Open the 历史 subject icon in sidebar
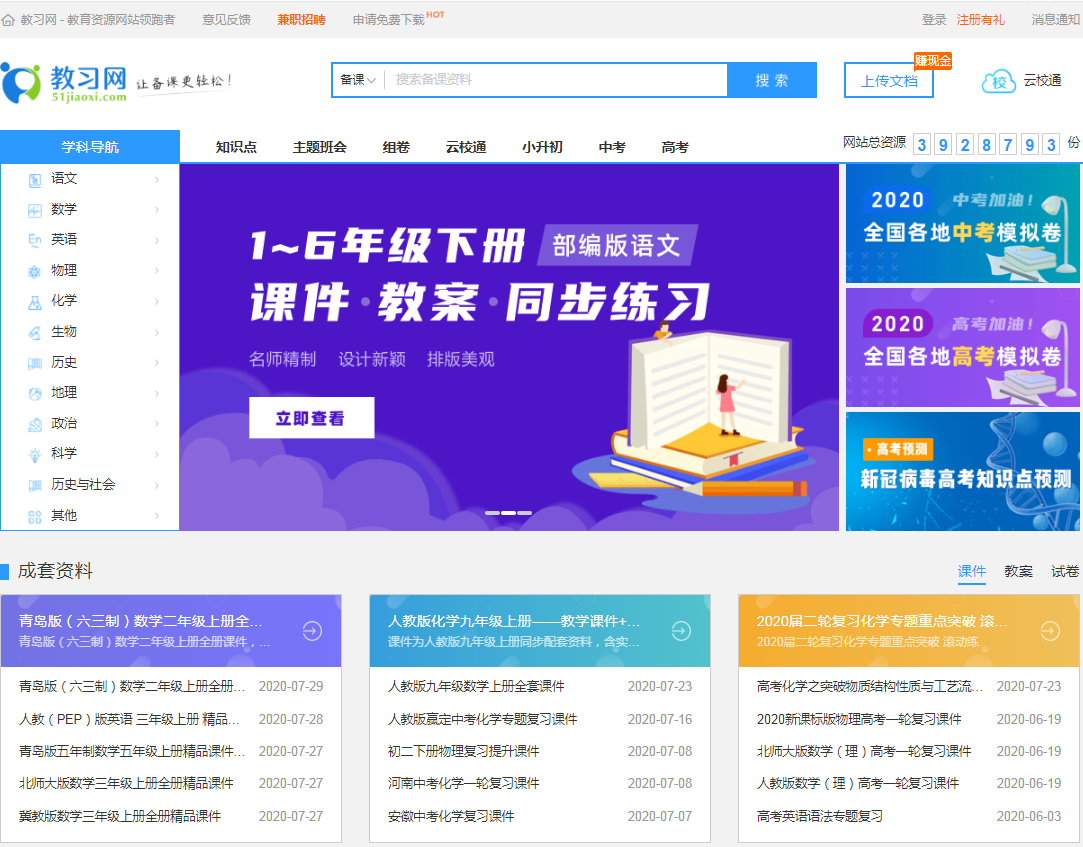 pos(35,363)
